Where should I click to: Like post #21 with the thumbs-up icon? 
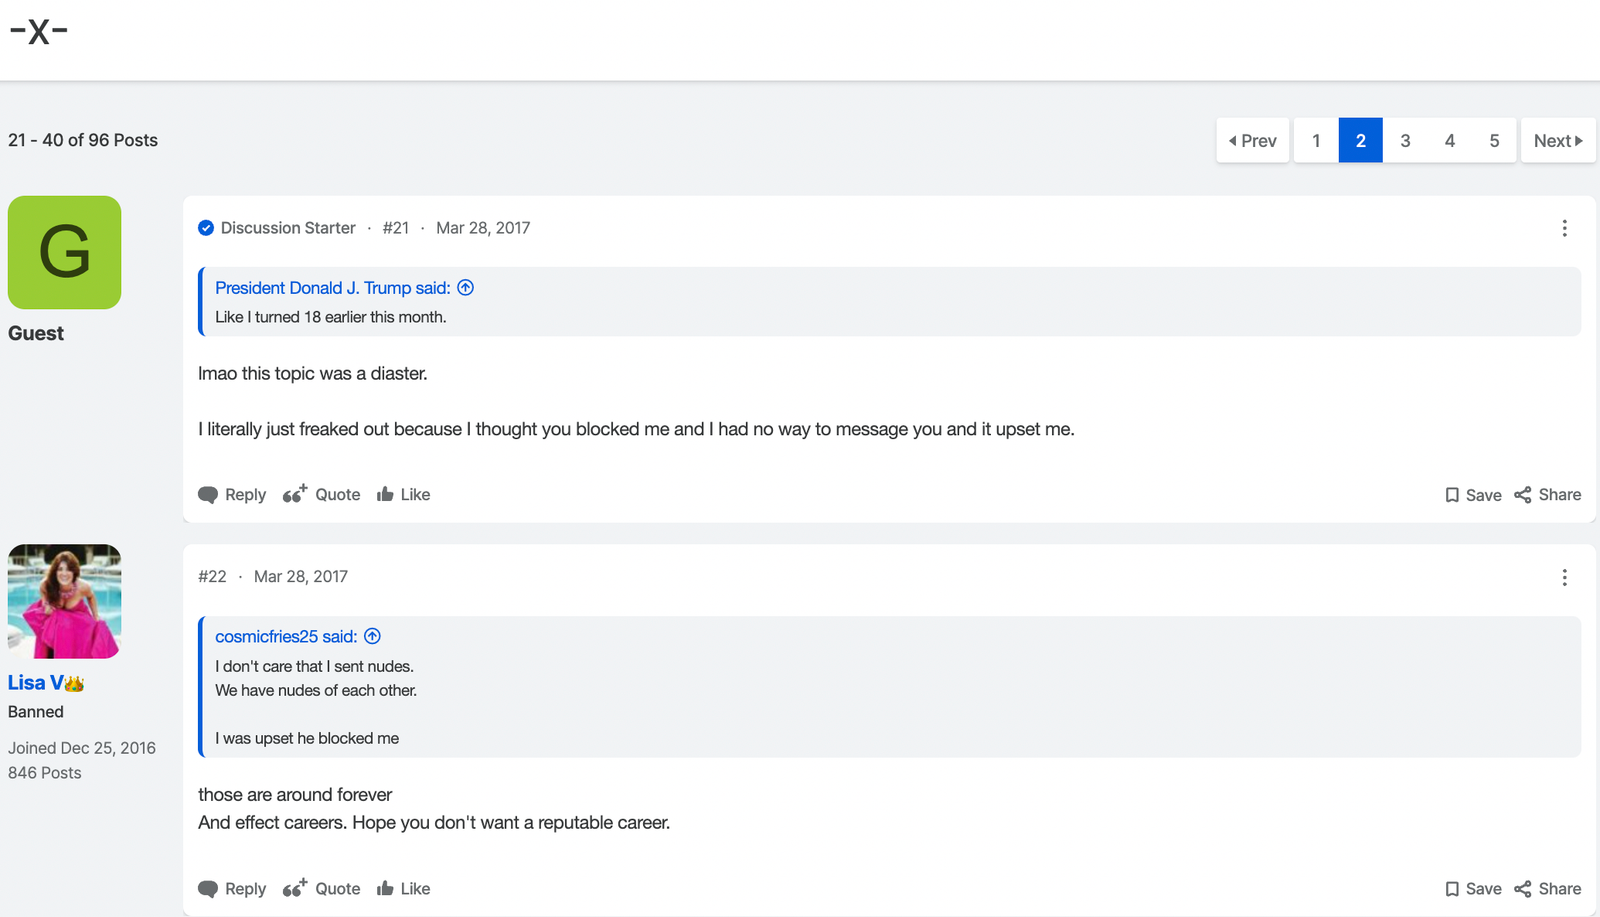(x=385, y=494)
